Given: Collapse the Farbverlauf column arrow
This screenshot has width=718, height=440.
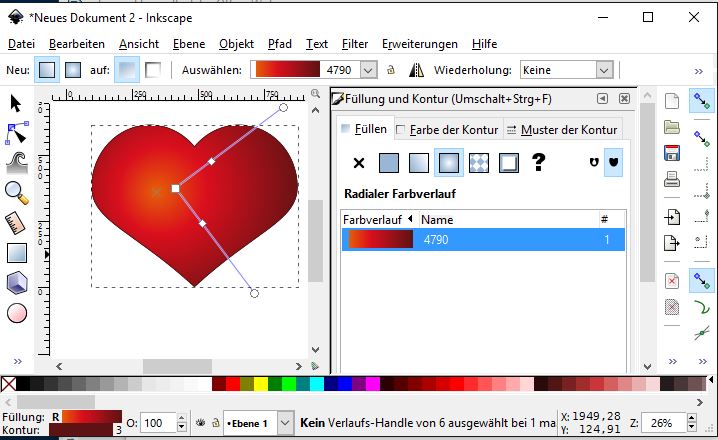Looking at the screenshot, I should pyautogui.click(x=410, y=219).
